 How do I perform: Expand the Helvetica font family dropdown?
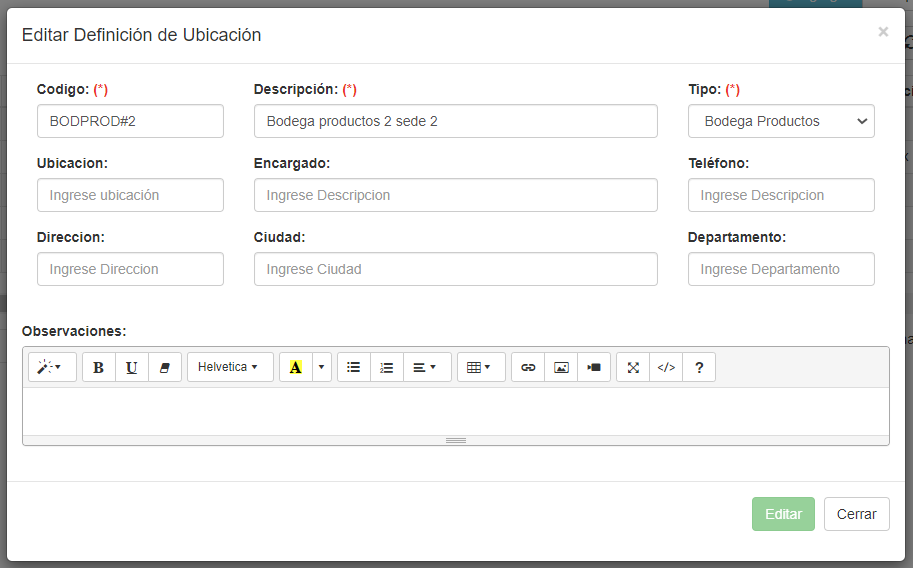point(229,367)
